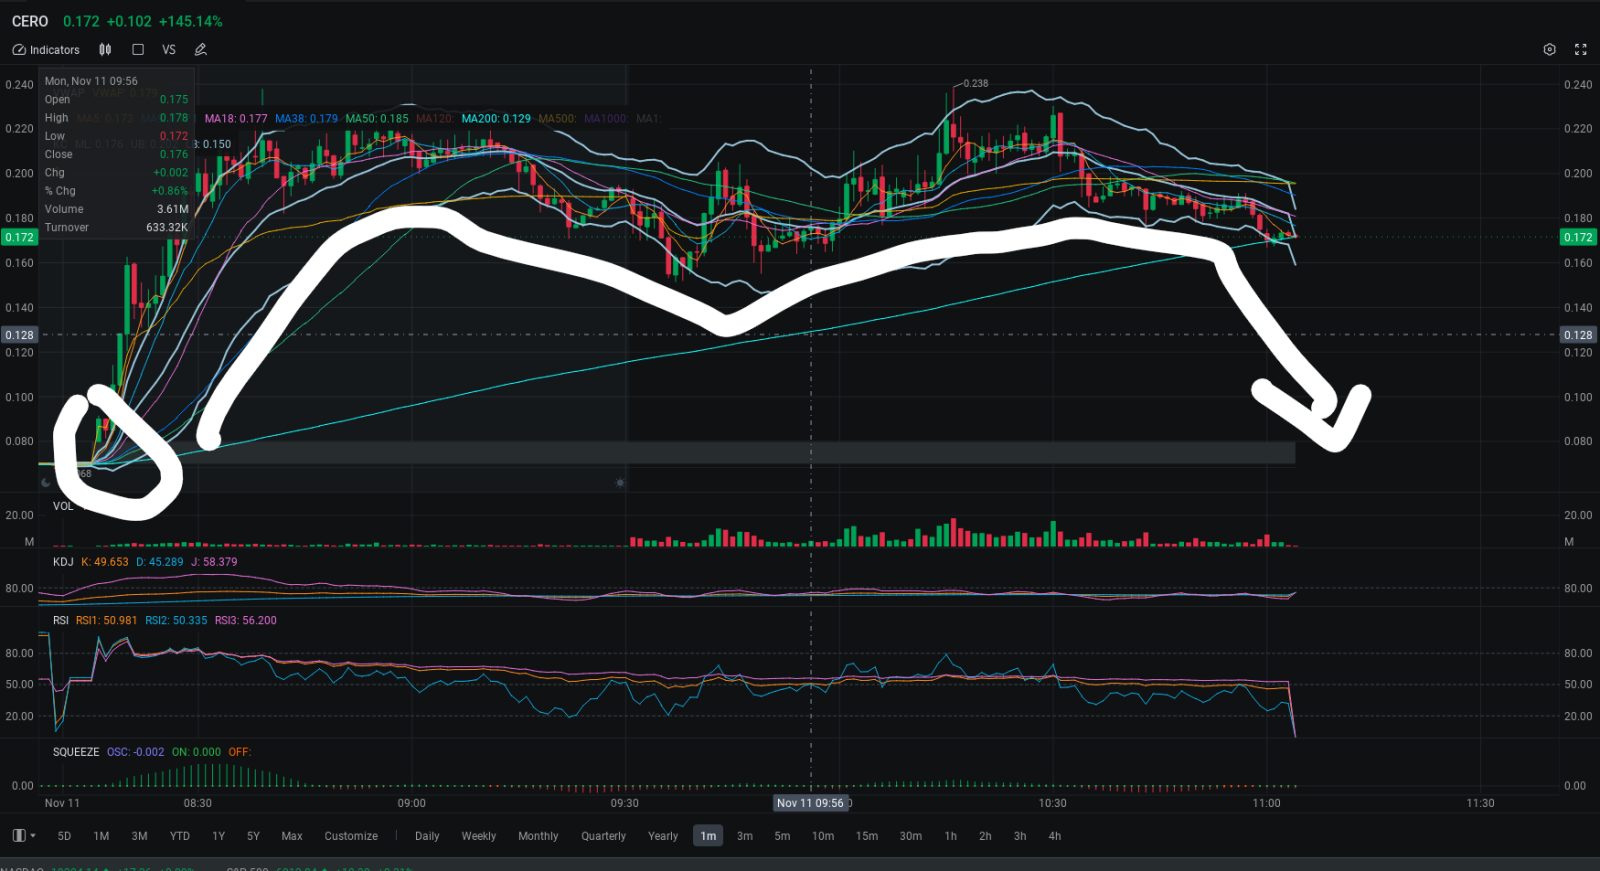
Task: Click the +145.14% change value
Action: [x=191, y=21]
